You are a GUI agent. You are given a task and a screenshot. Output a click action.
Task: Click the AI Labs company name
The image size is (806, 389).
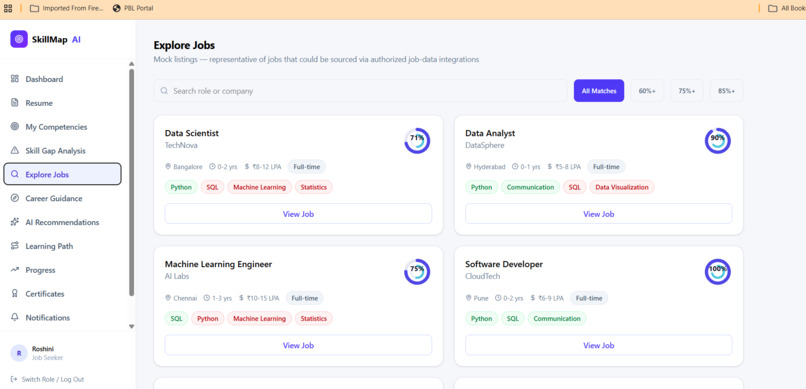click(177, 276)
